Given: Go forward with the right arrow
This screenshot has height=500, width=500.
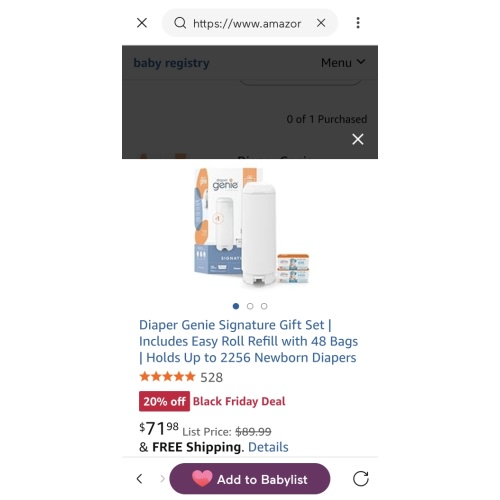Looking at the screenshot, I should (162, 479).
